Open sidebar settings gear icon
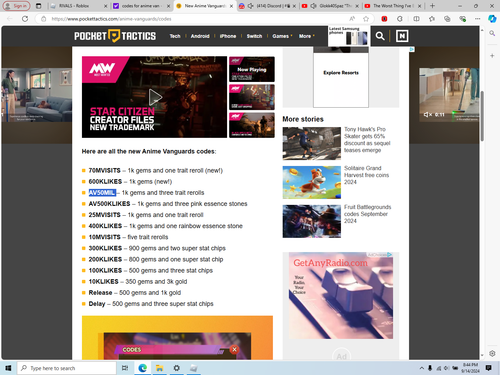Viewport: 500px width, 375px height. [492, 353]
